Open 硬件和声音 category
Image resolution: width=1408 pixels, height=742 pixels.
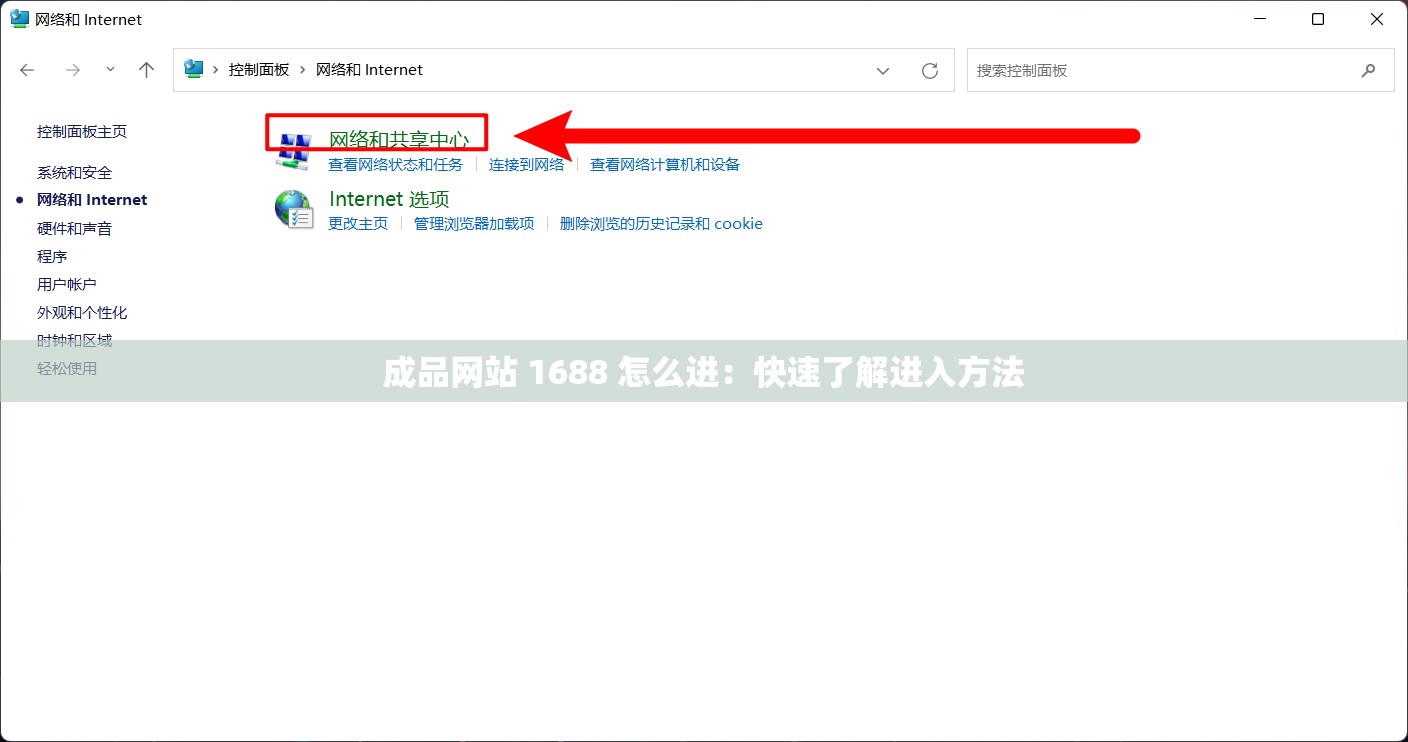pos(75,229)
